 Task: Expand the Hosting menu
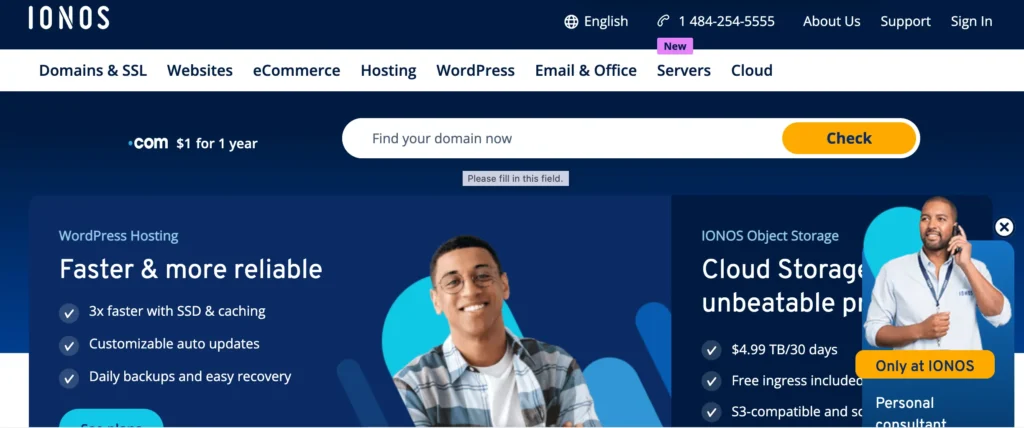[x=389, y=71]
